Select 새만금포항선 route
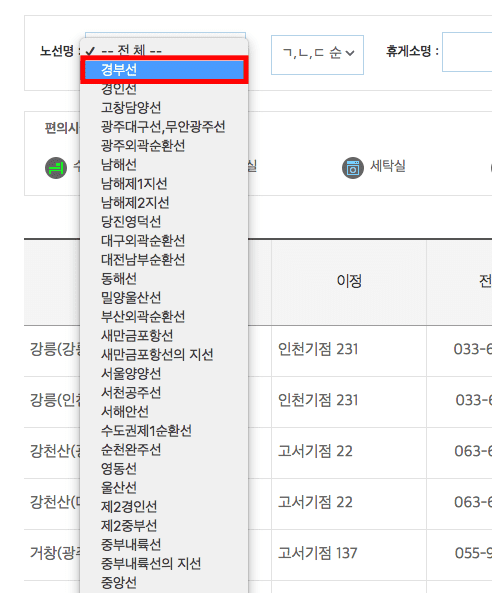Viewport: 492px width, 593px height. (x=164, y=335)
